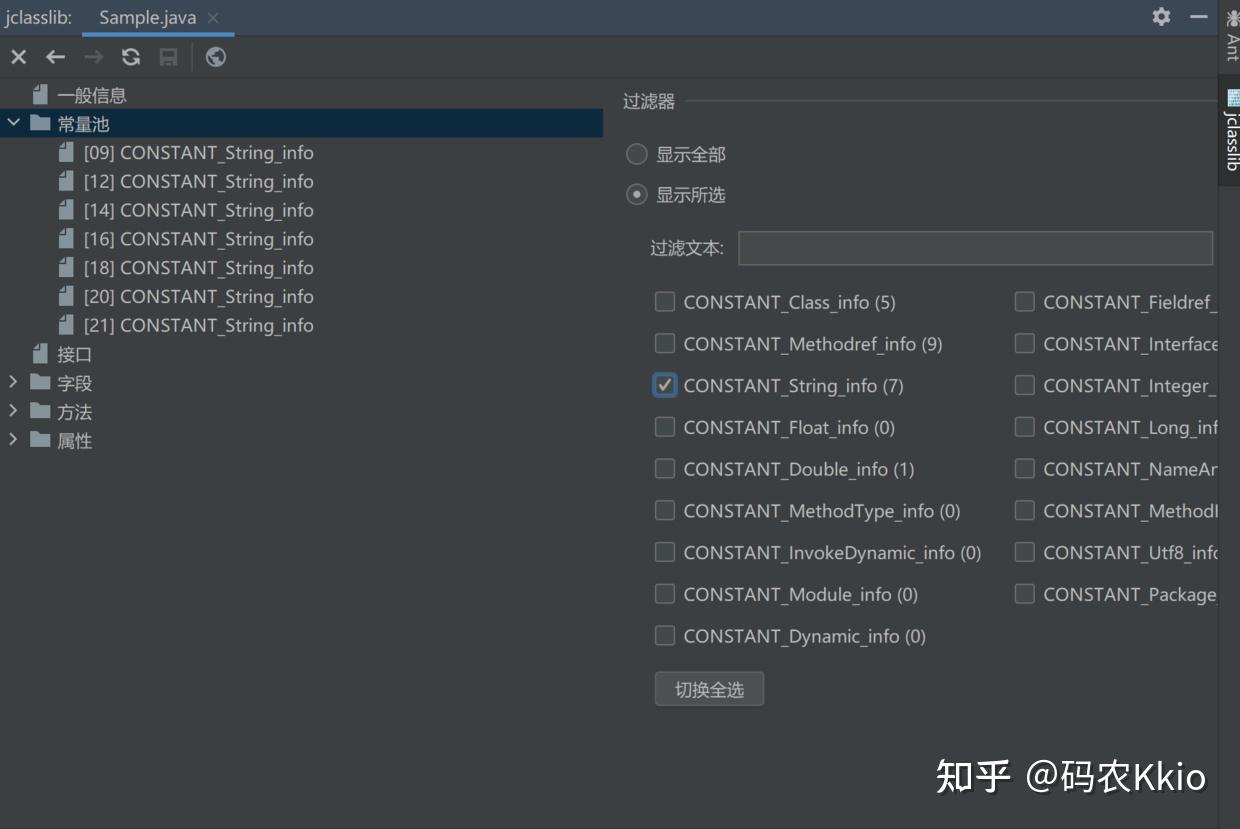Select the 显示全部 radio button

[637, 154]
